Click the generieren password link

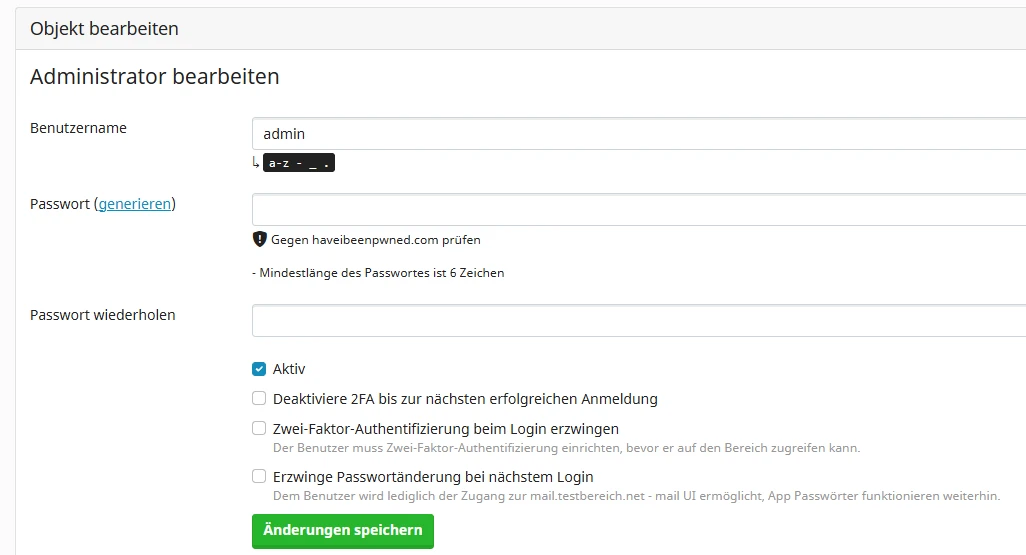coord(135,204)
